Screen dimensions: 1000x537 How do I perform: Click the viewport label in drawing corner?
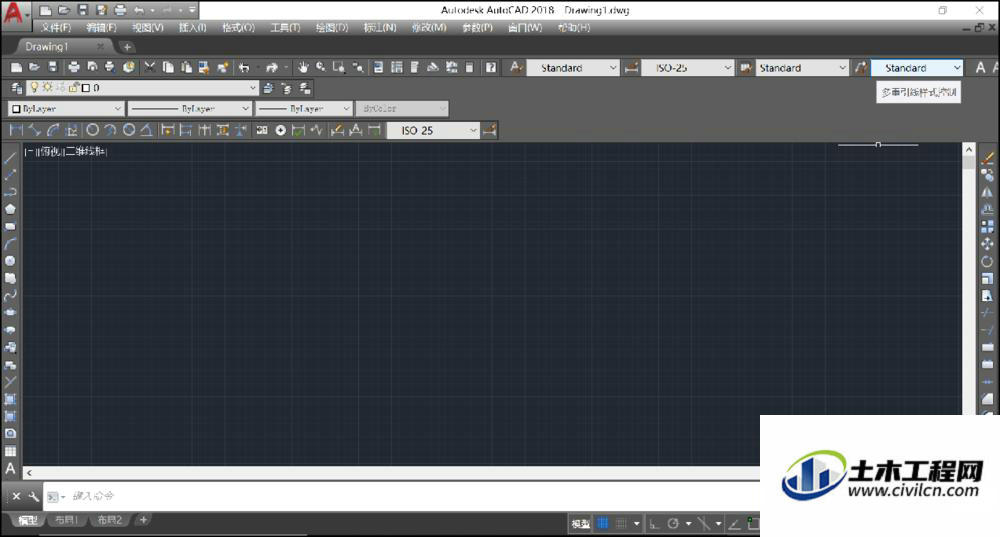click(66, 151)
